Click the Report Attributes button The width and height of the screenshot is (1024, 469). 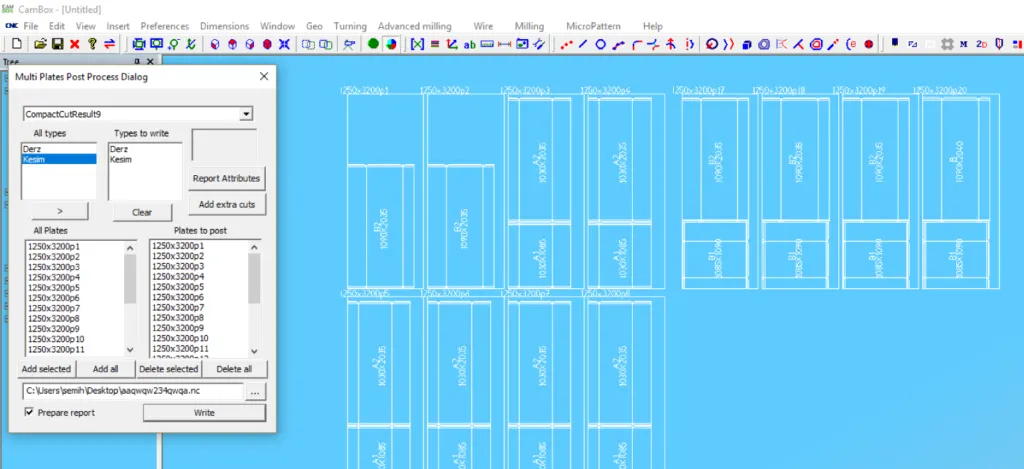[x=227, y=178]
